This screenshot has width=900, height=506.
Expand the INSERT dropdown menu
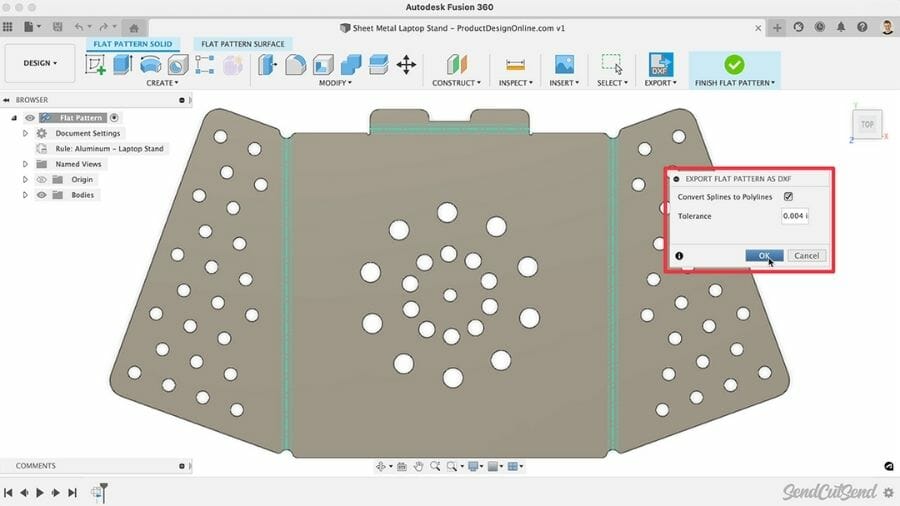[564, 83]
